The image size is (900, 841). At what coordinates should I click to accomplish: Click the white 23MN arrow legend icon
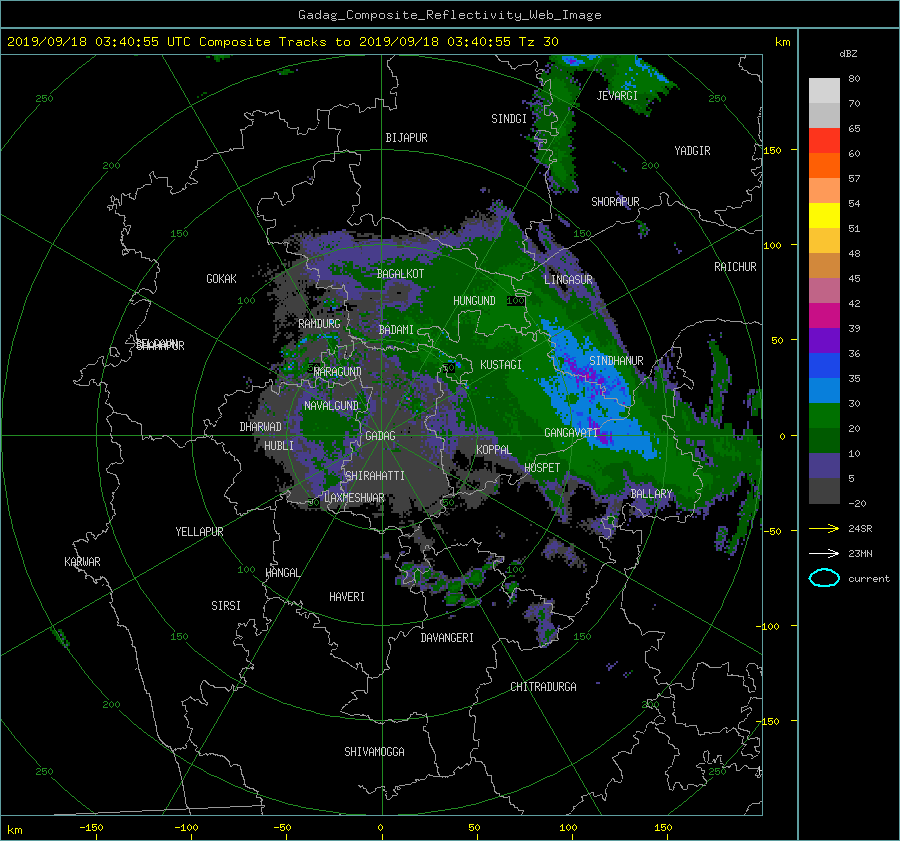tap(824, 553)
